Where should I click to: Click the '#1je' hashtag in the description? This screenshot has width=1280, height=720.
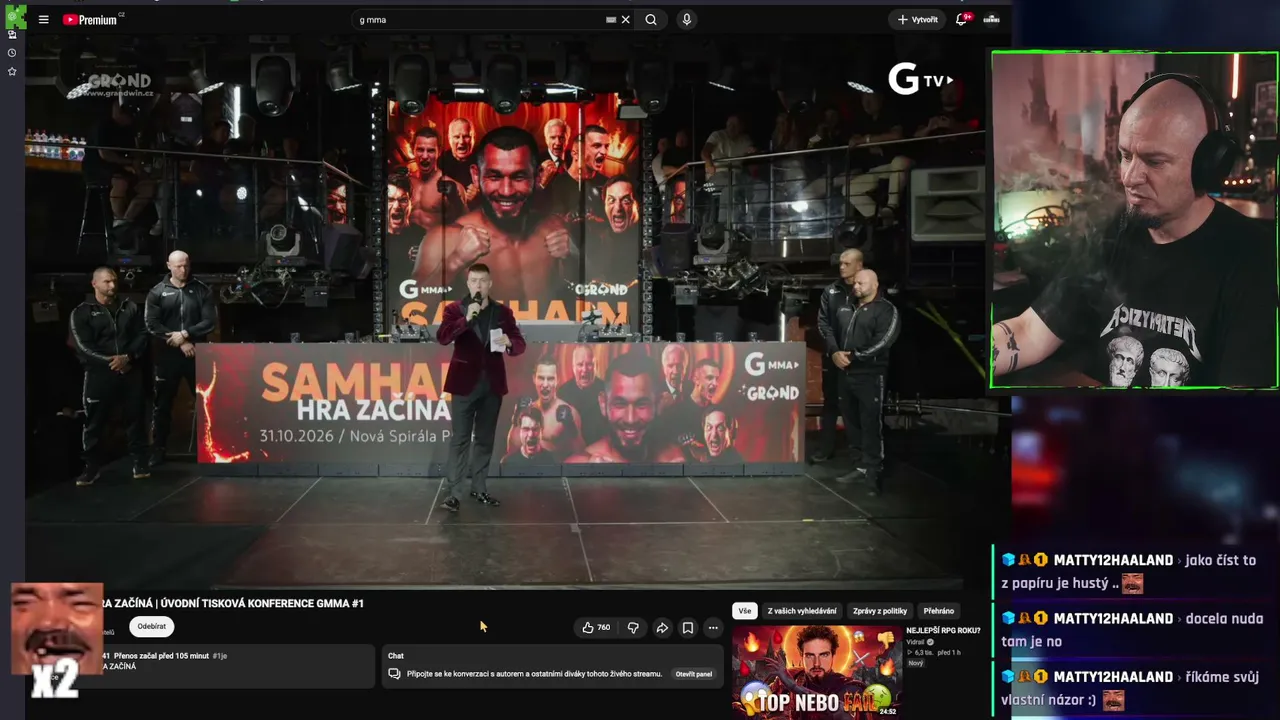[220, 656]
